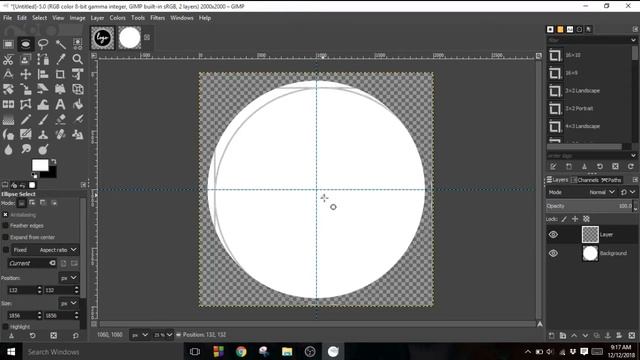Select the Gradient tool
The height and width of the screenshot is (360, 640).
coord(8,120)
